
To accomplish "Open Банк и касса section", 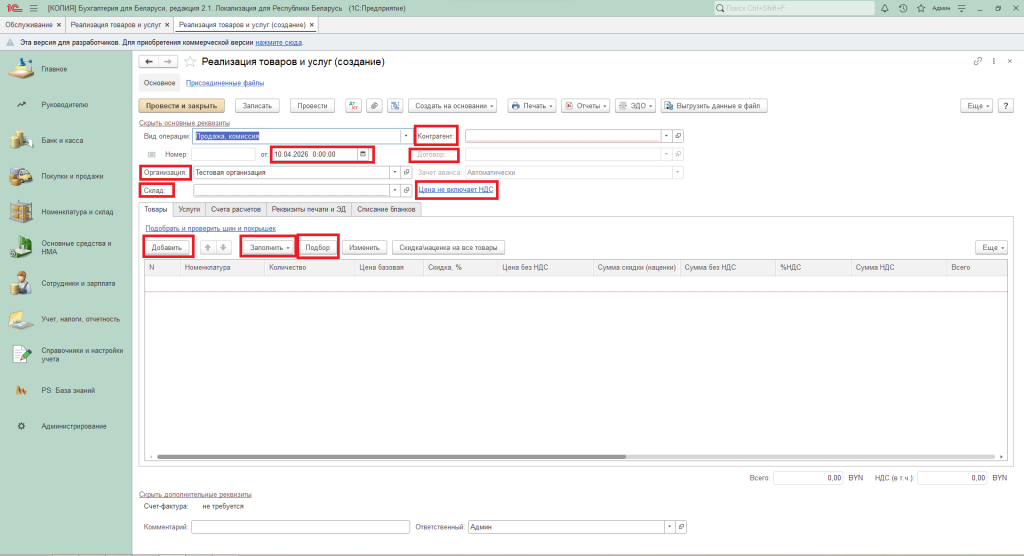I will (62, 140).
